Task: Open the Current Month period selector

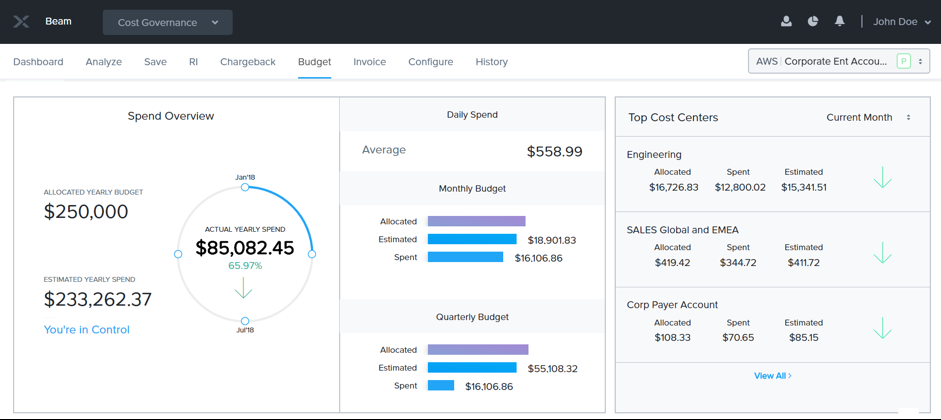Action: (868, 117)
